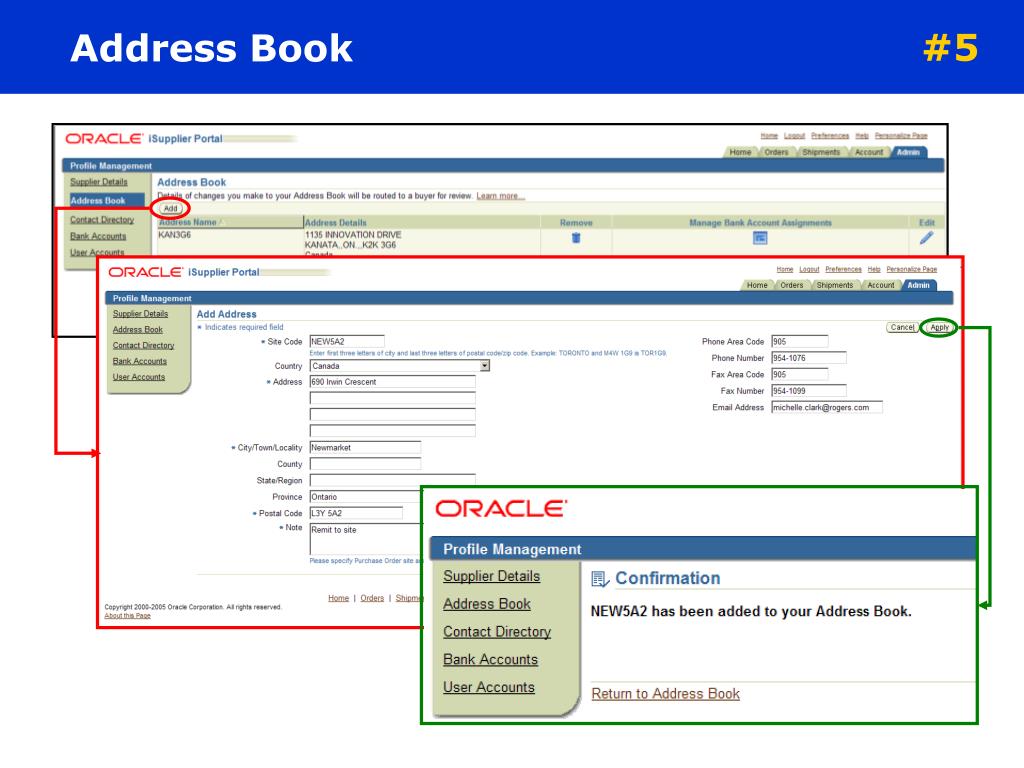The height and width of the screenshot is (768, 1024).
Task: Click the Cancel button in Add Address
Action: coord(902,327)
